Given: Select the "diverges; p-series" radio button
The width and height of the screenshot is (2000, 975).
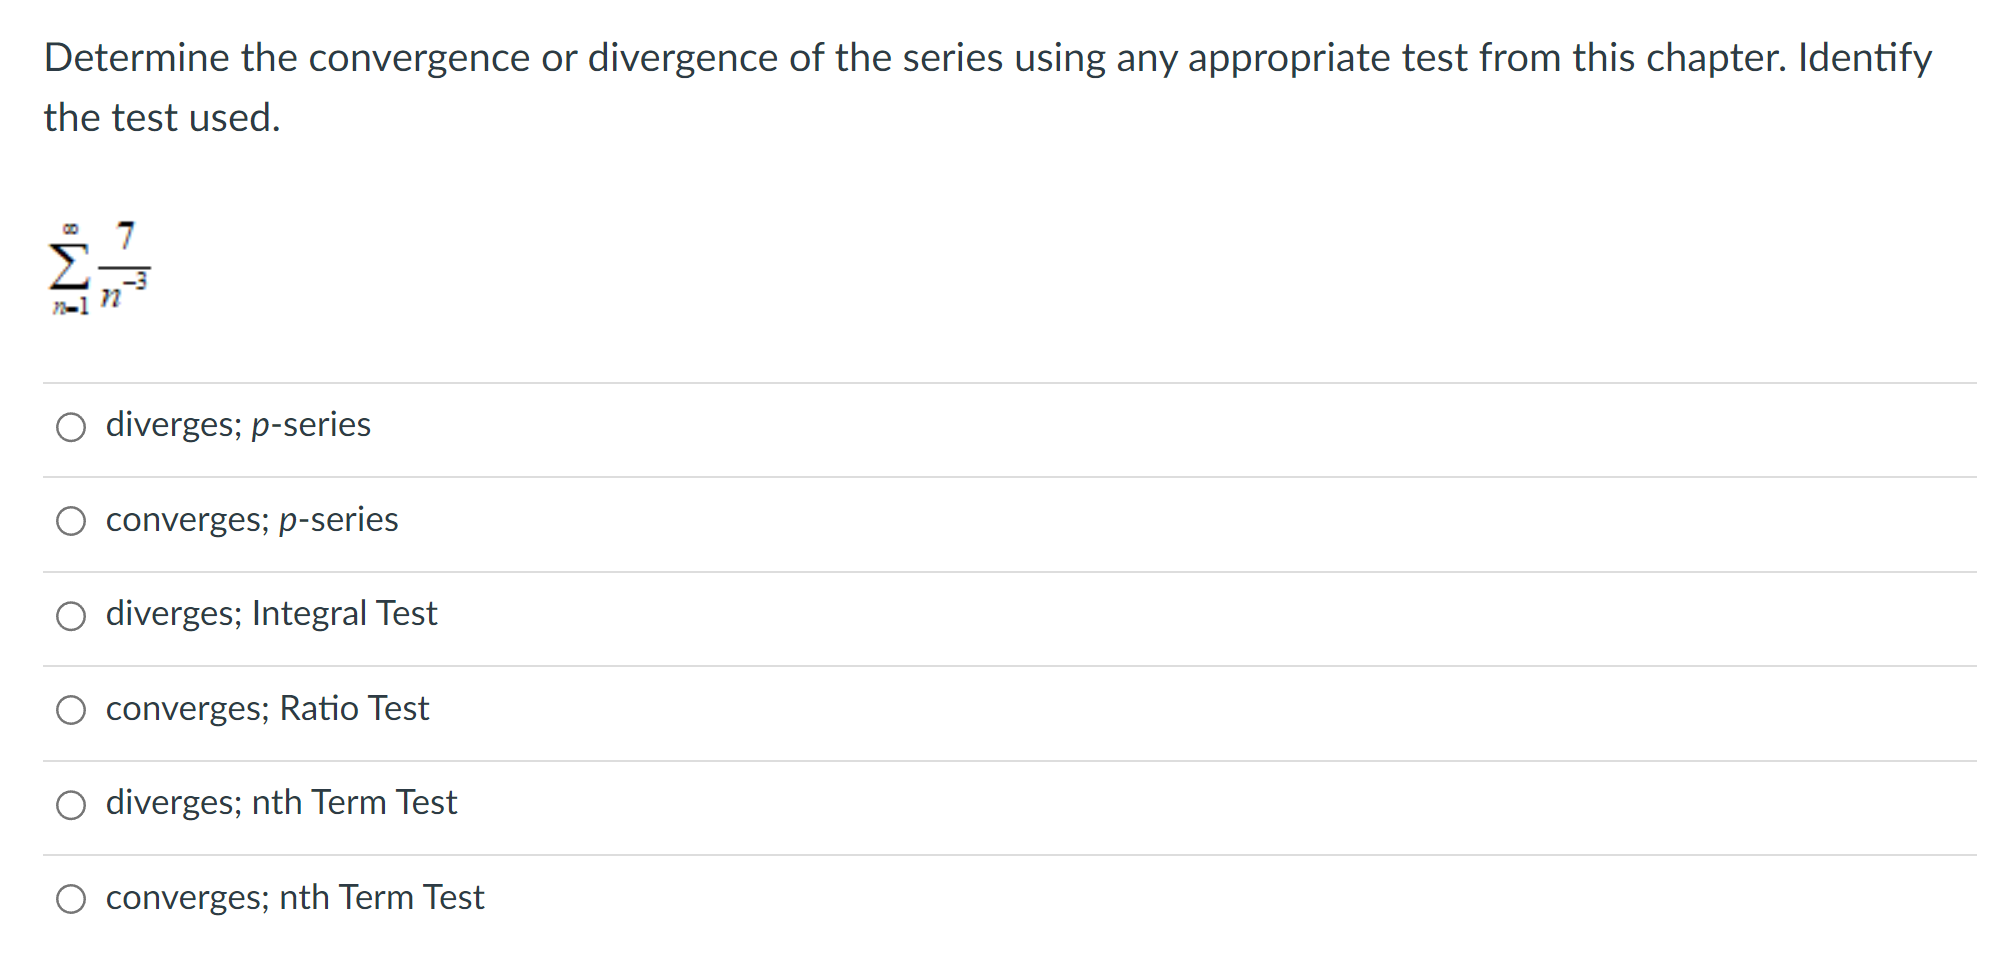Looking at the screenshot, I should (71, 428).
